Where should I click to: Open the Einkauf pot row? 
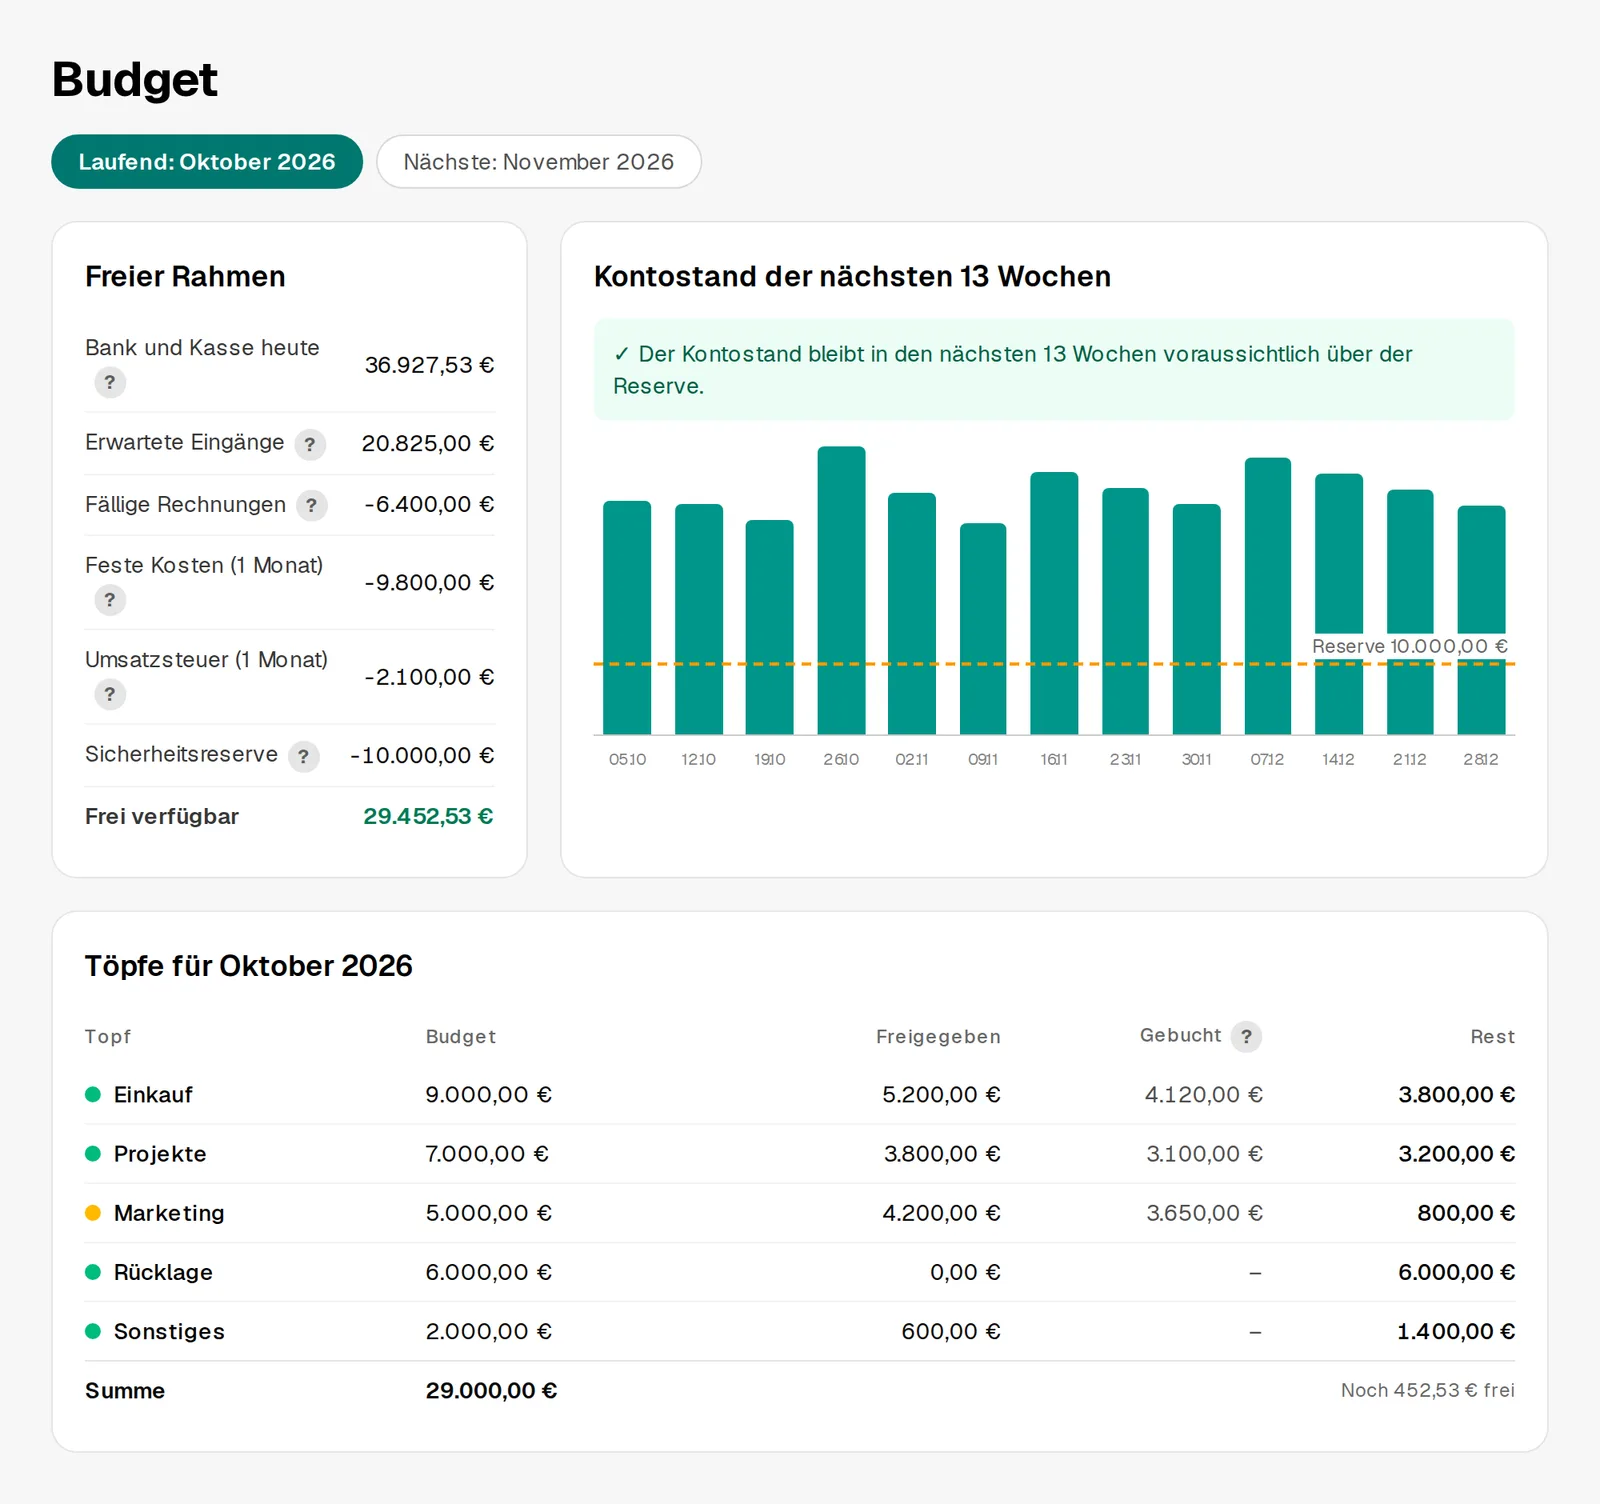click(x=800, y=1095)
